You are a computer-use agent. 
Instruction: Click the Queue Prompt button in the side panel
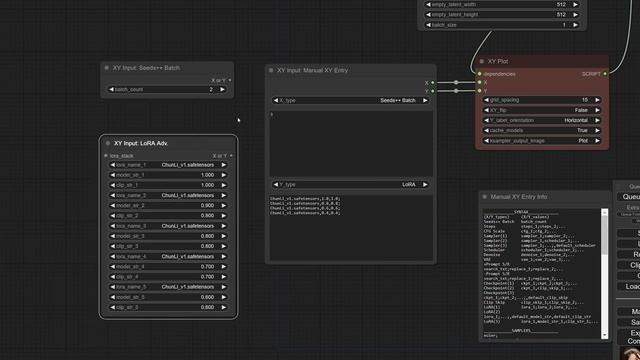pyautogui.click(x=629, y=197)
